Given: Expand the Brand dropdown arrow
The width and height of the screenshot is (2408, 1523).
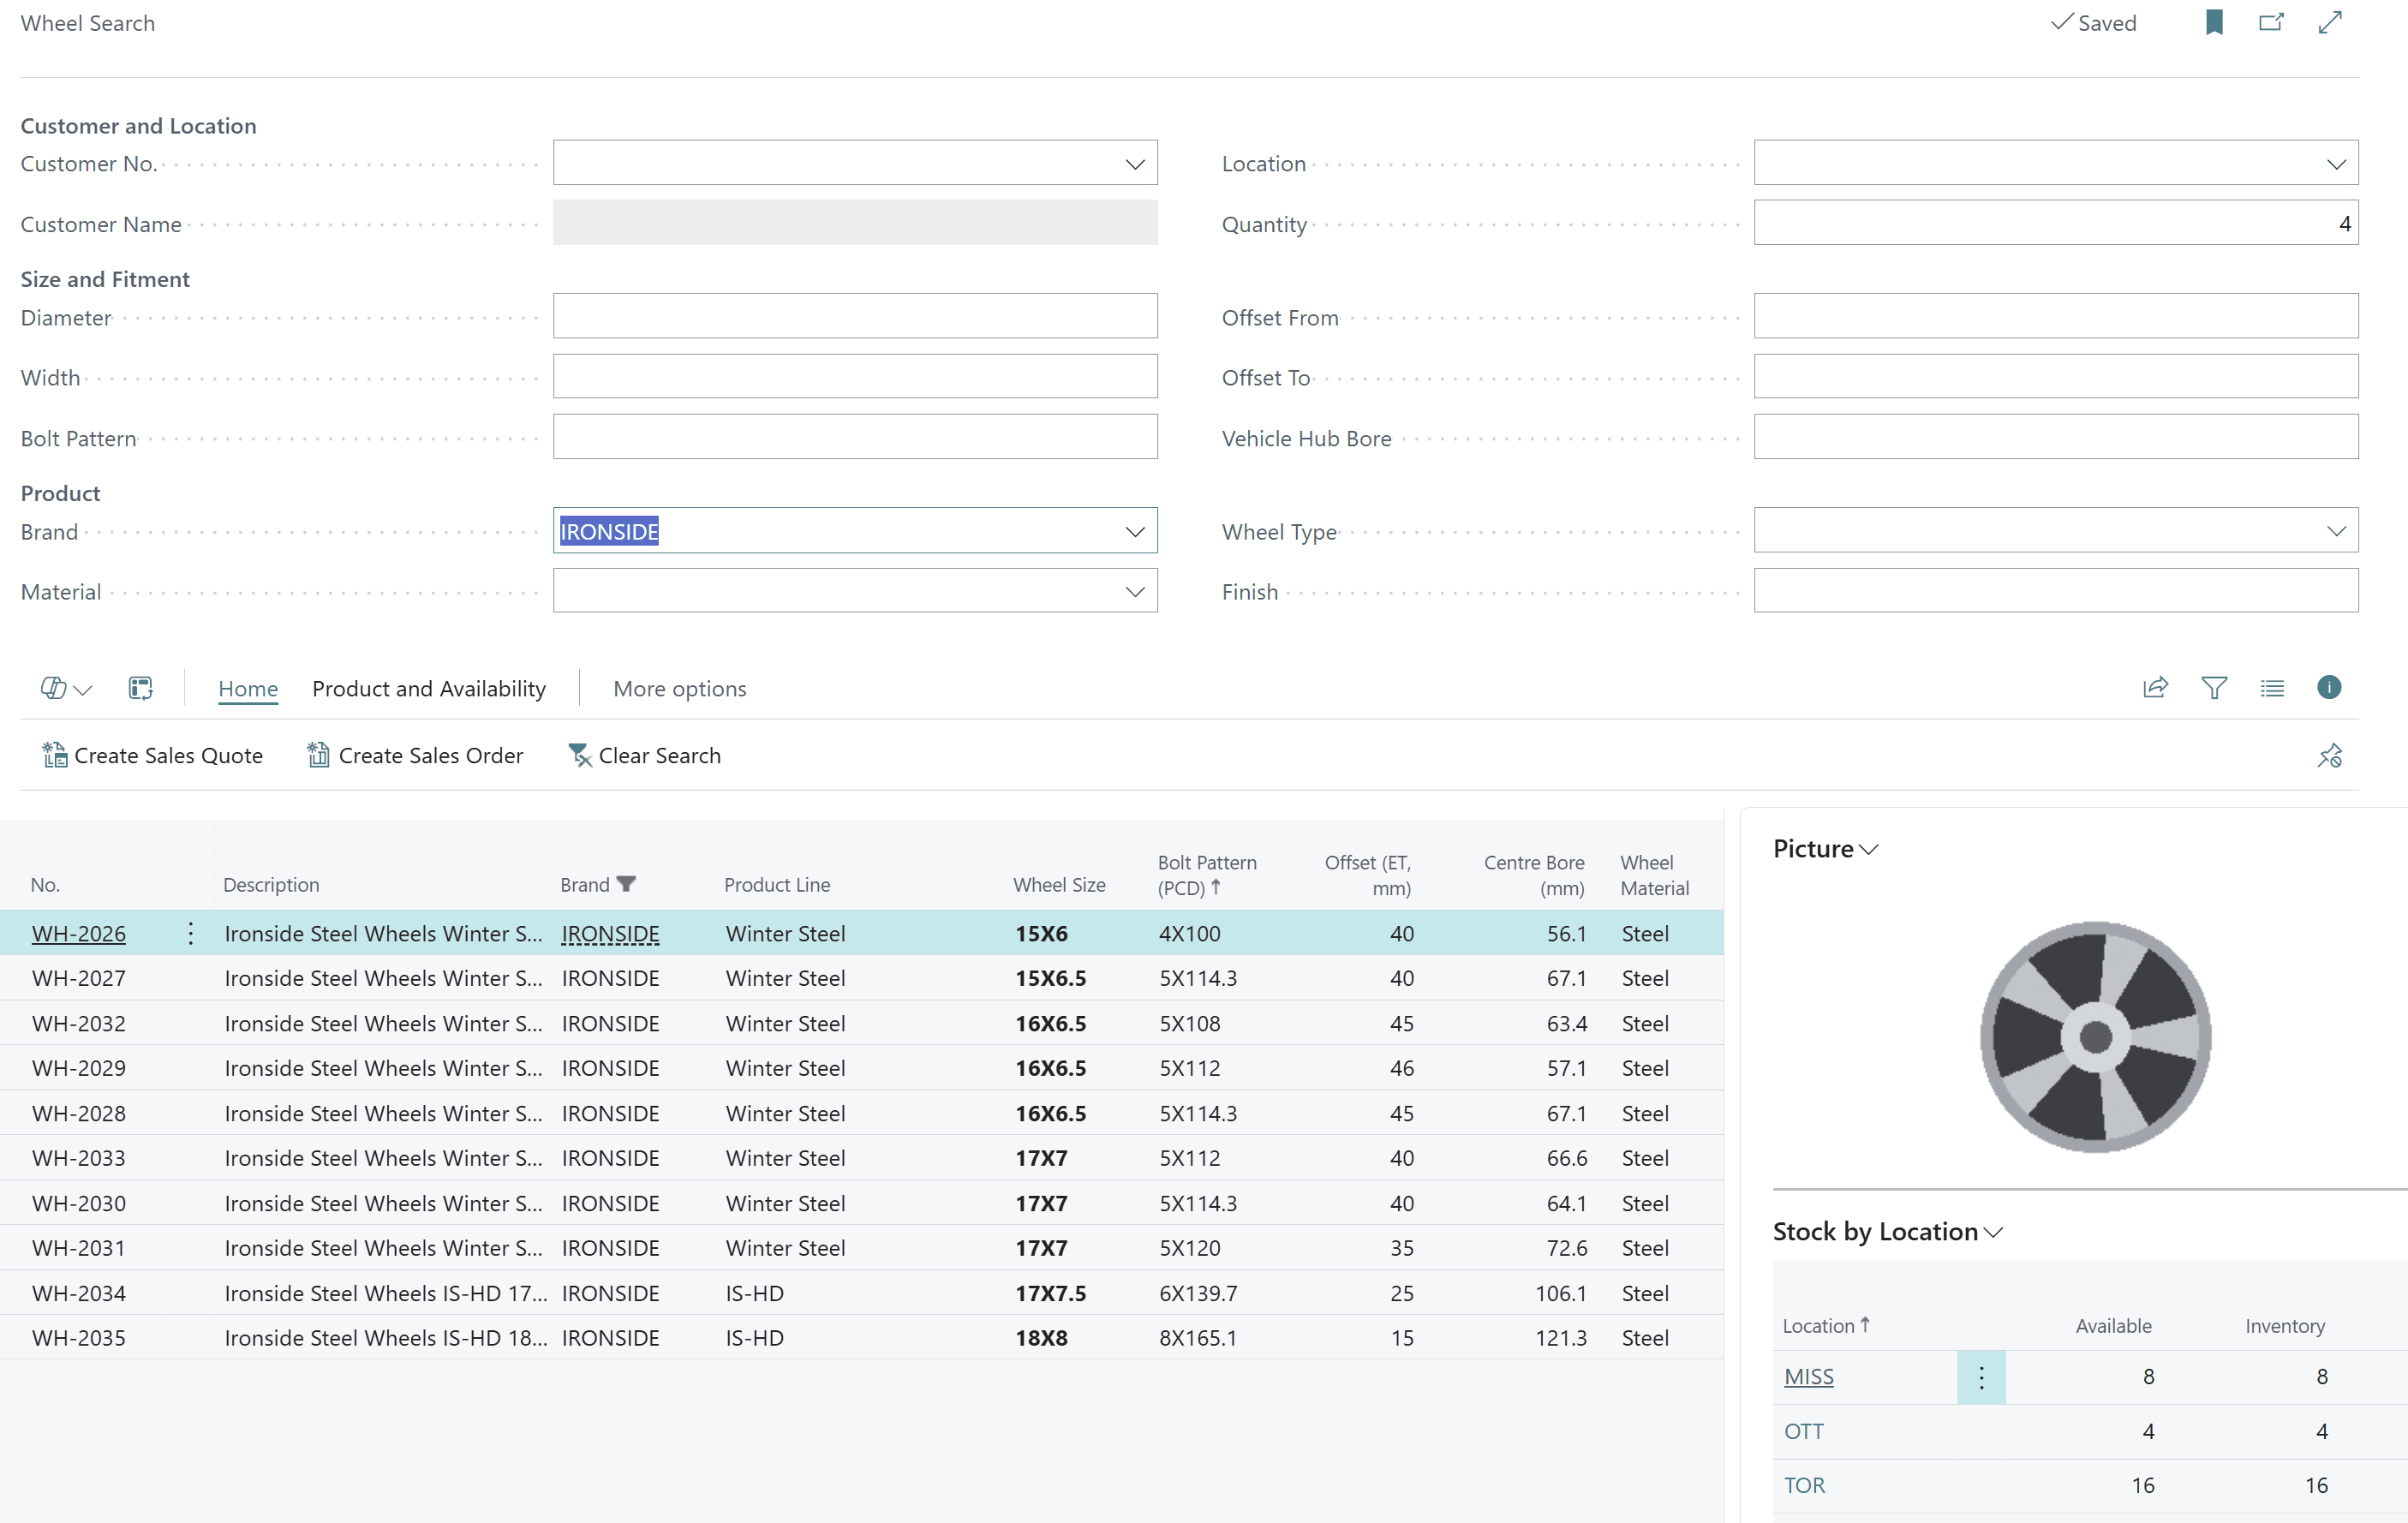Looking at the screenshot, I should point(1135,531).
